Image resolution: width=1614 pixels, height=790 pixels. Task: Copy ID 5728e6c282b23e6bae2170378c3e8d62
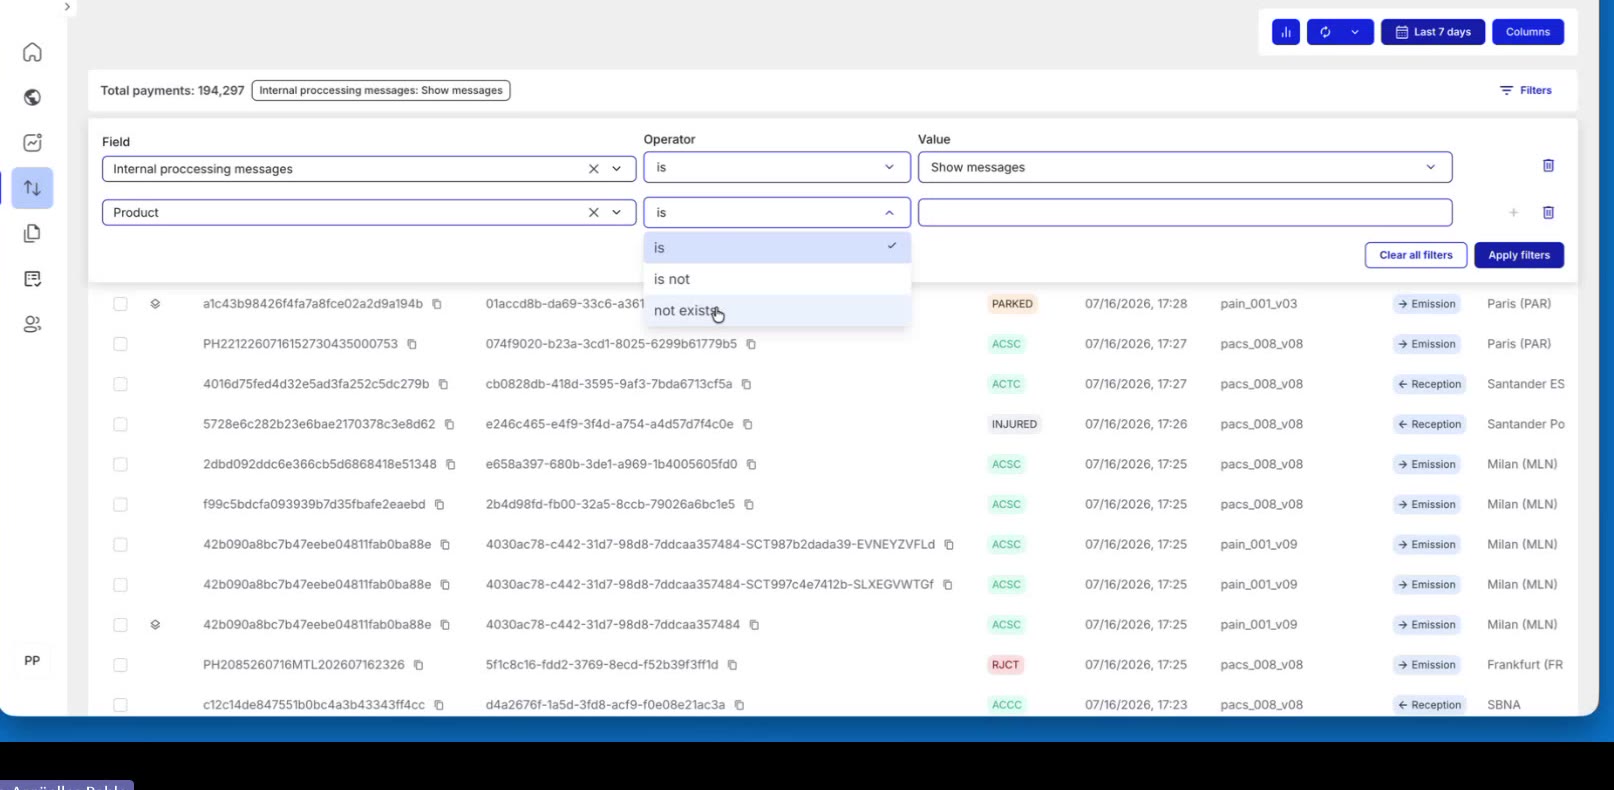coord(449,424)
